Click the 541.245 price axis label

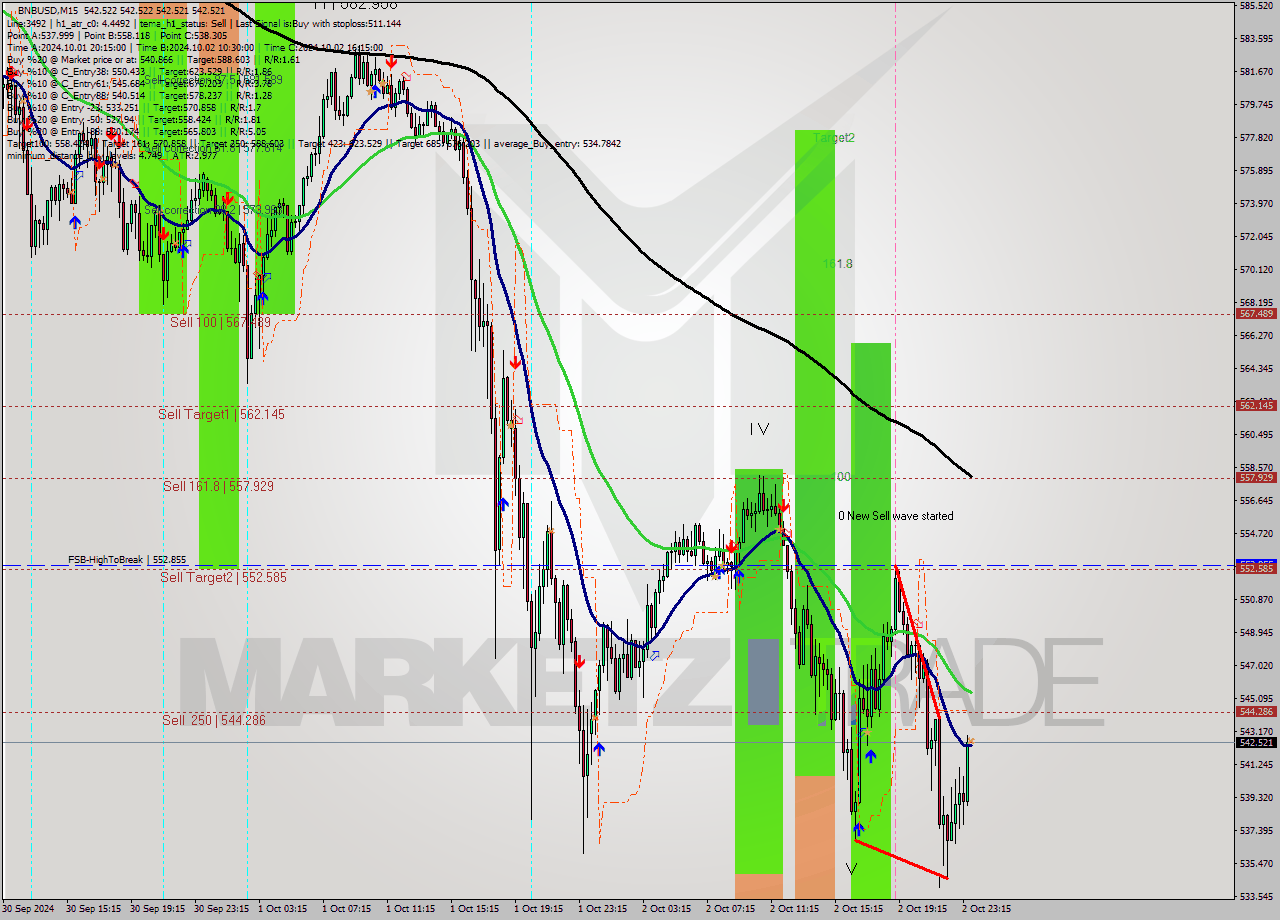(x=1256, y=764)
